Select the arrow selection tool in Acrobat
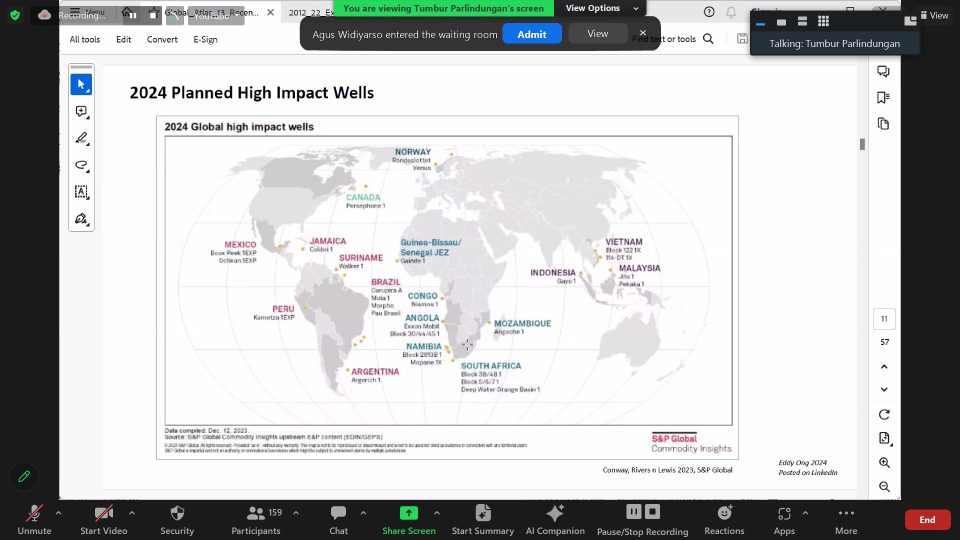The width and height of the screenshot is (960, 540). tap(81, 85)
